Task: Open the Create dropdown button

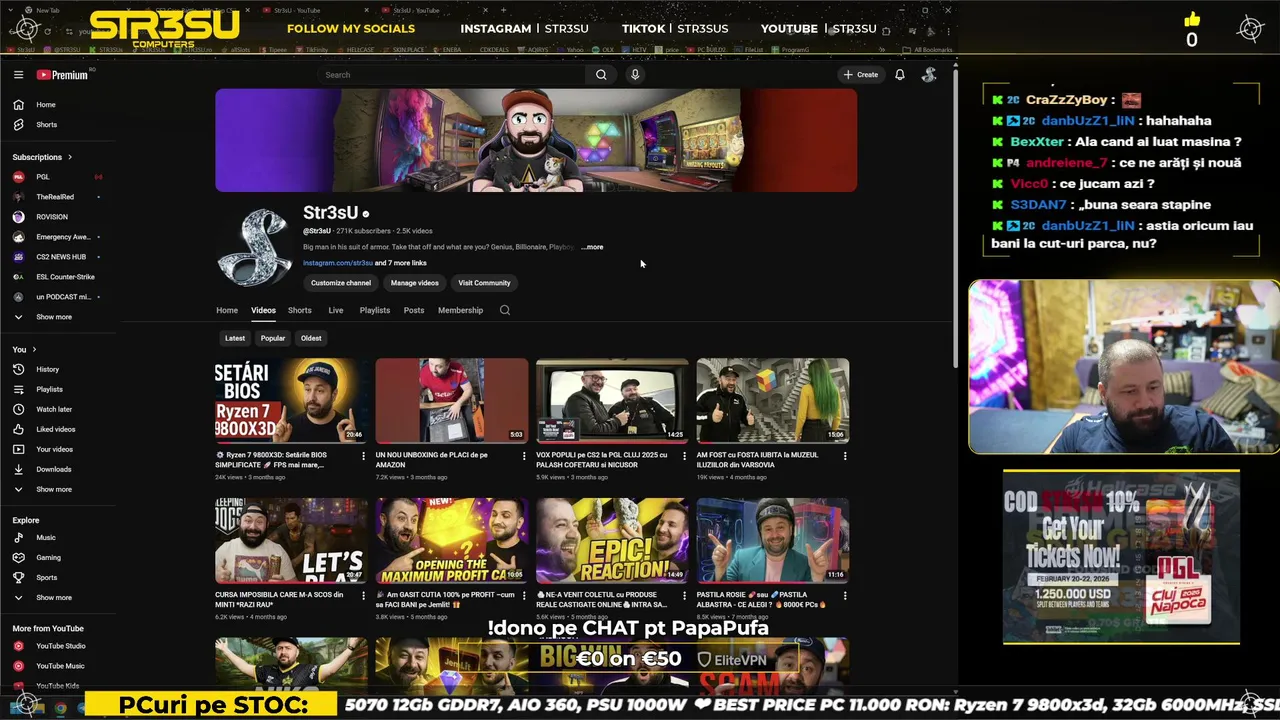Action: [860, 75]
